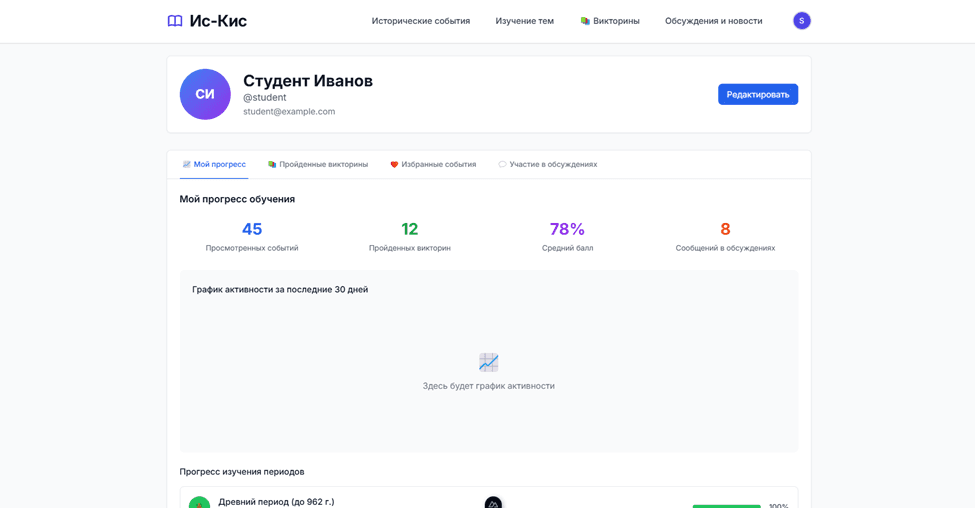Click the books icon next to Викторины

pyautogui.click(x=585, y=21)
